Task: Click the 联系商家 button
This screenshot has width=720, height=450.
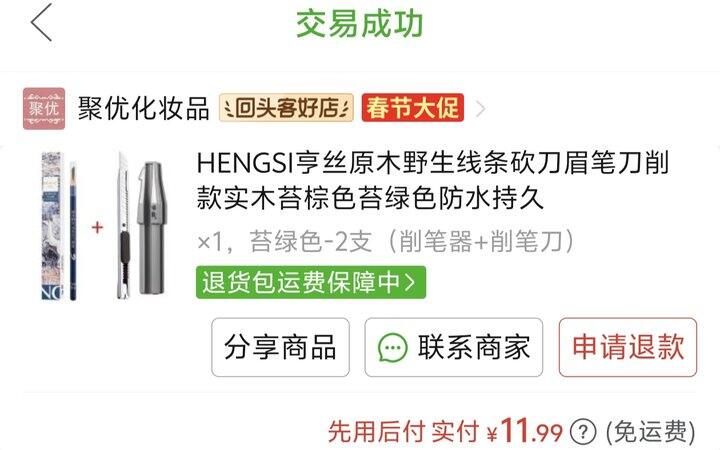Action: [x=454, y=347]
